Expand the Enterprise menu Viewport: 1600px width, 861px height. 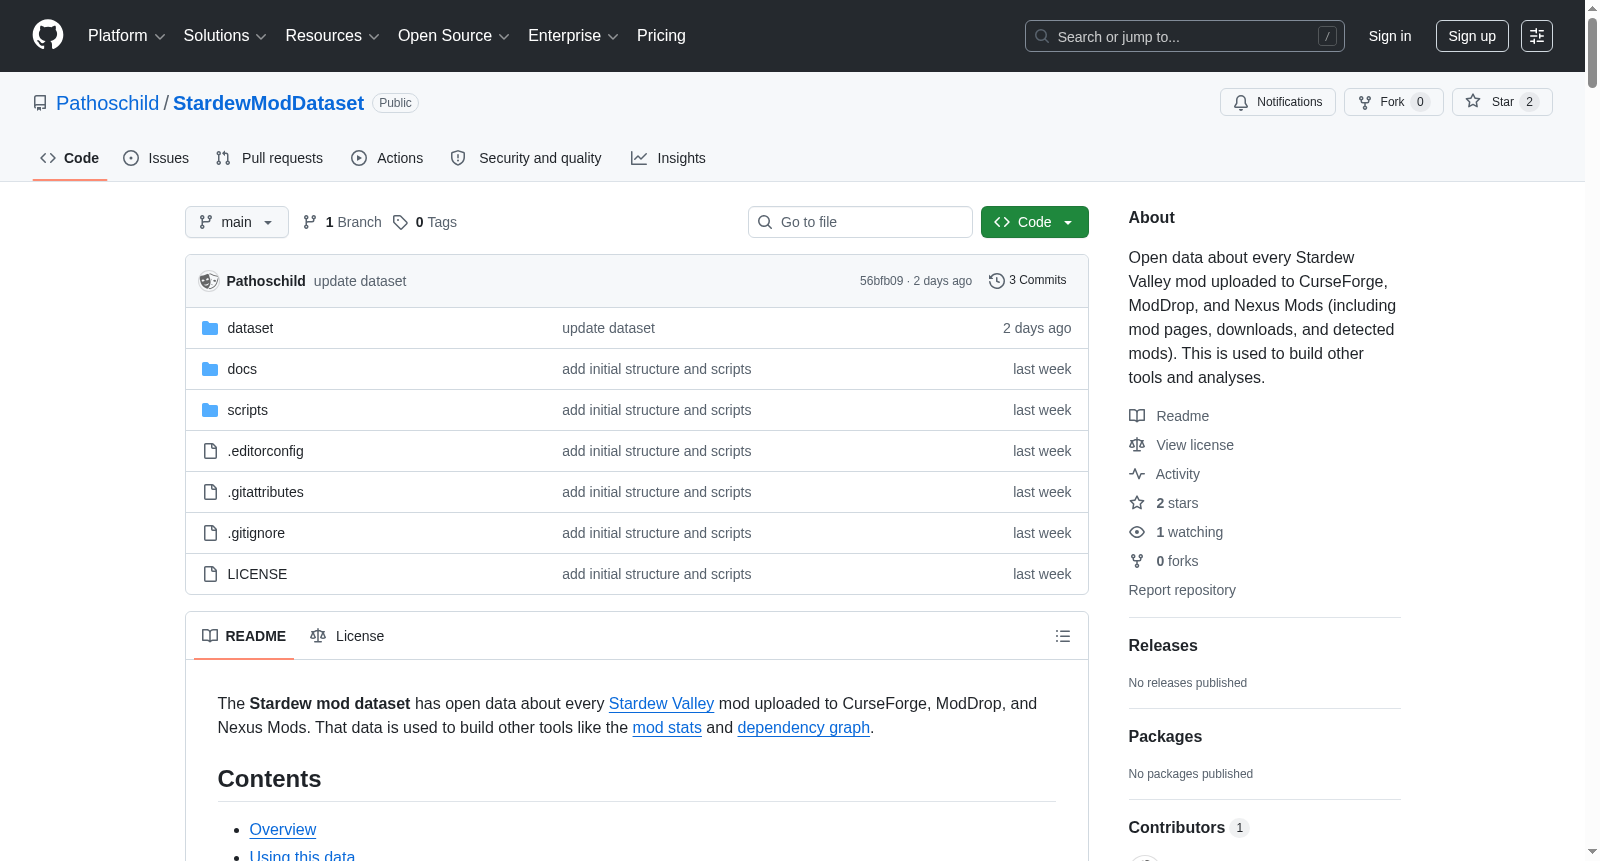pyautogui.click(x=573, y=36)
